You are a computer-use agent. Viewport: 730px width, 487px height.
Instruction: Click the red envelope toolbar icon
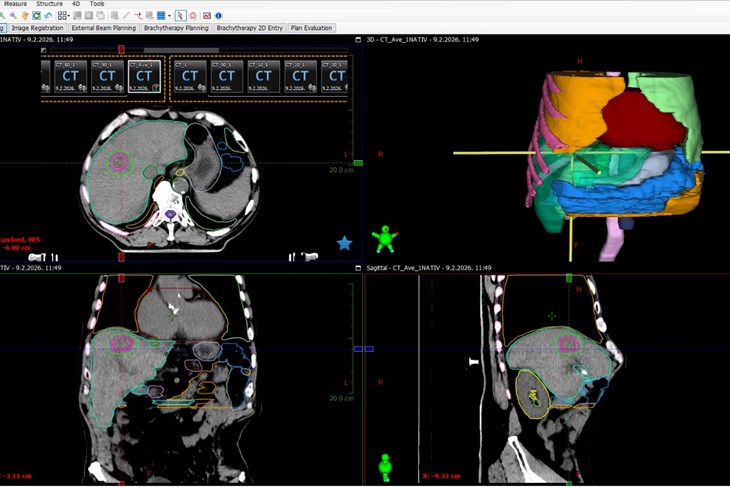click(x=207, y=16)
